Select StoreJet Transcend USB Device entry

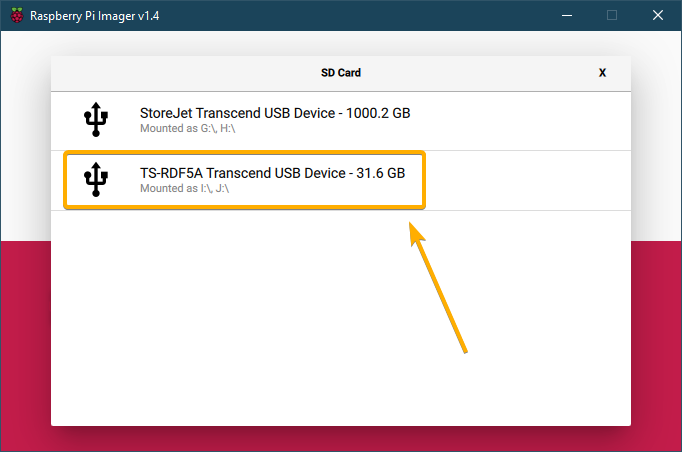point(275,114)
